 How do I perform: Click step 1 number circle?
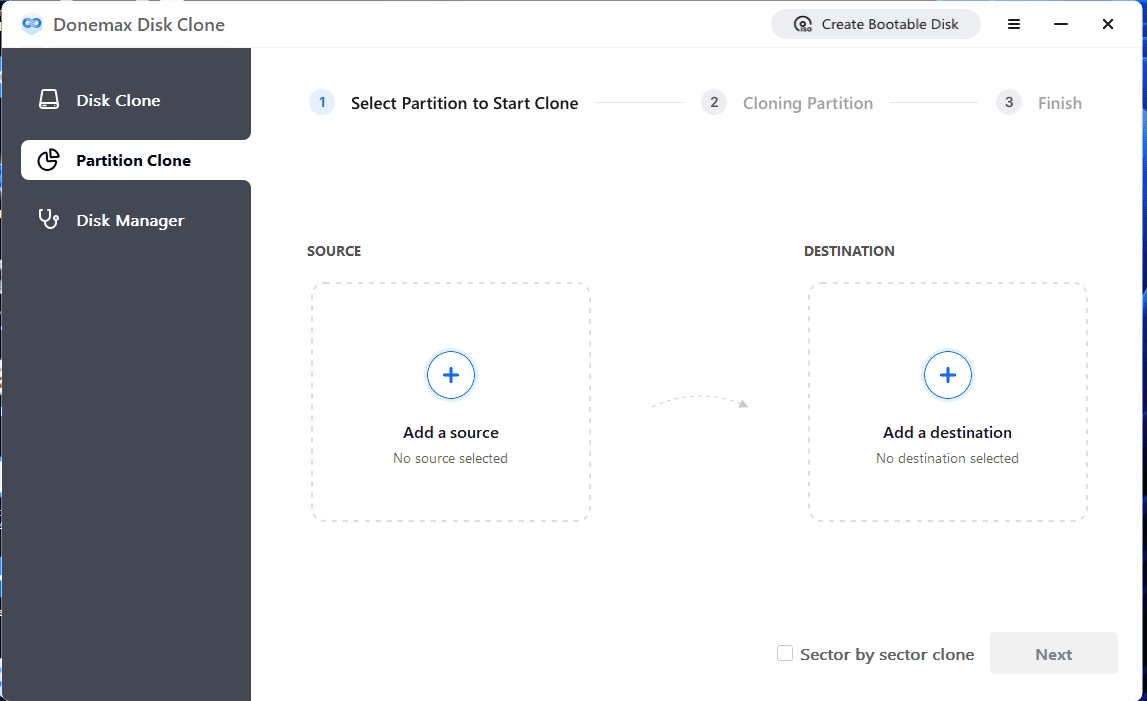point(322,102)
